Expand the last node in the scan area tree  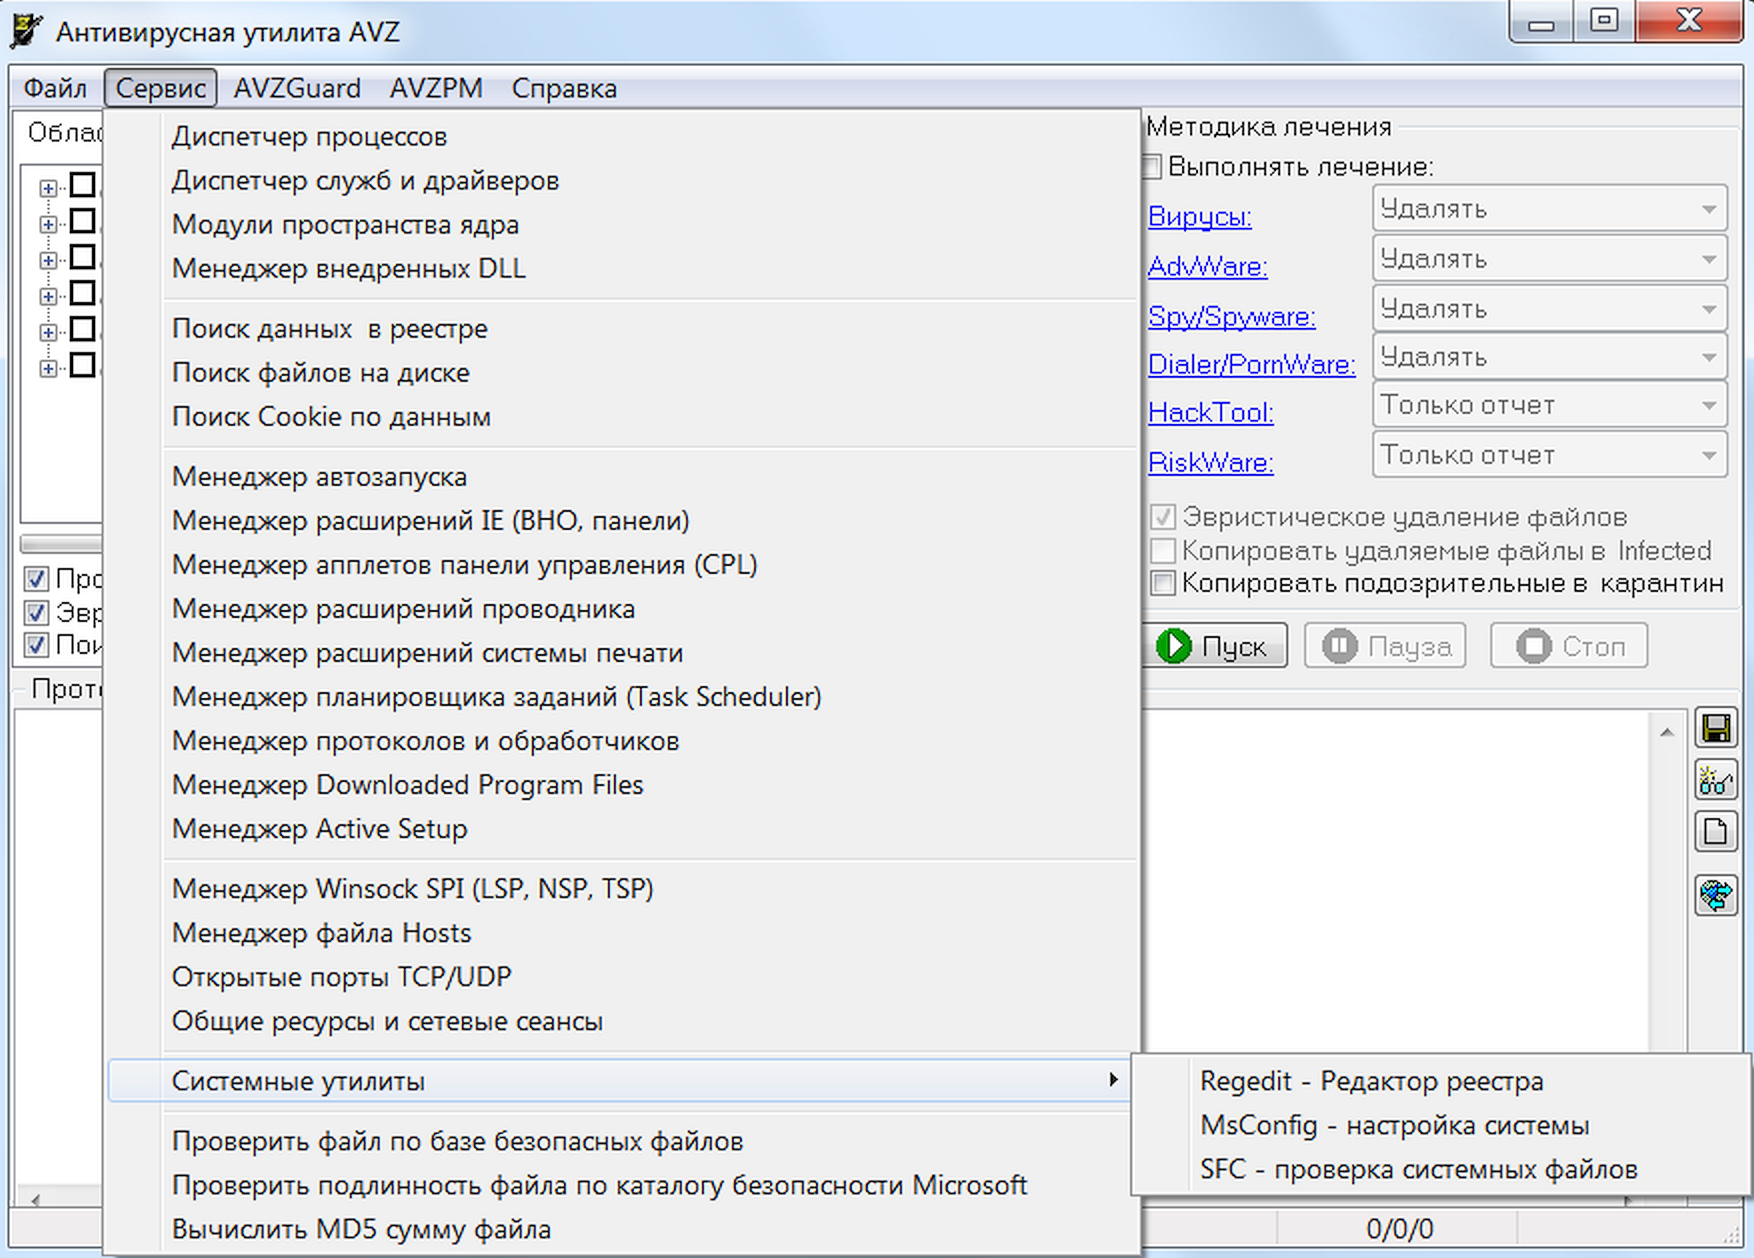[x=48, y=368]
